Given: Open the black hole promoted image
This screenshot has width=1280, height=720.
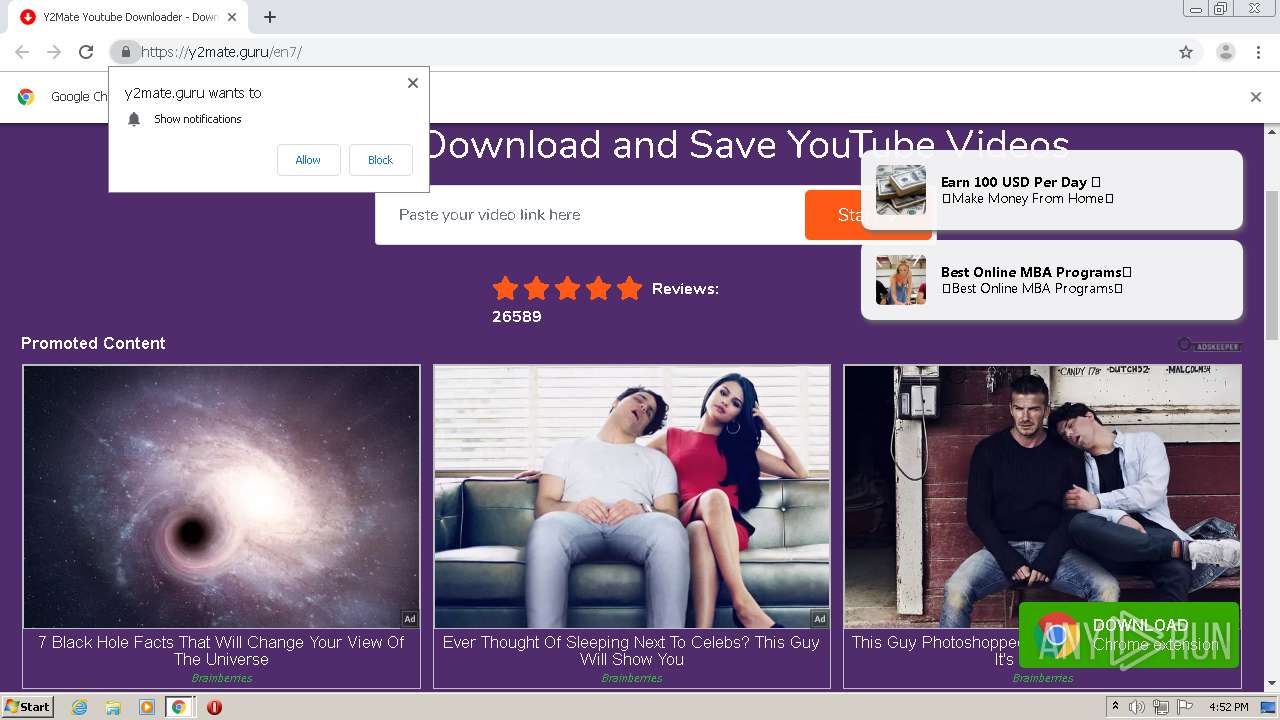Looking at the screenshot, I should pyautogui.click(x=221, y=497).
